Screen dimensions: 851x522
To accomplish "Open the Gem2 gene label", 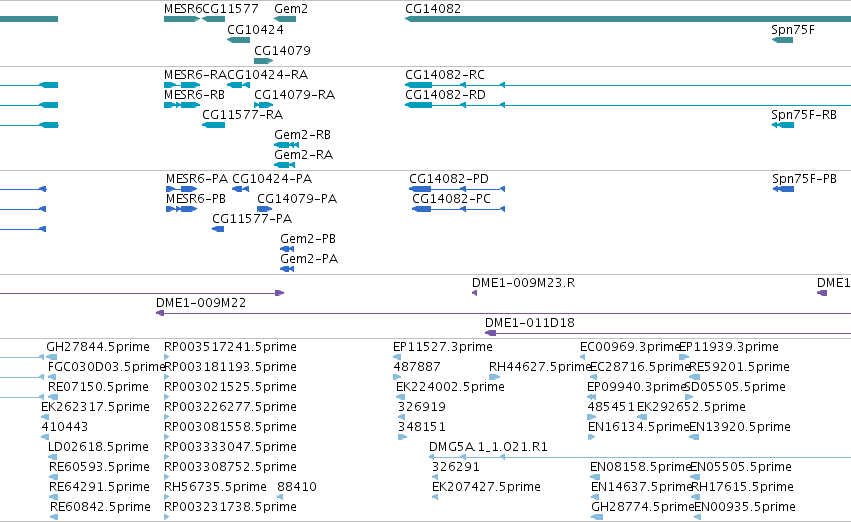I will click(291, 9).
